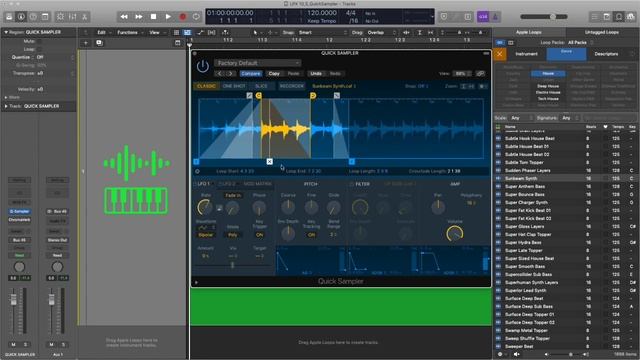
Task: Adjust the Quick Sampler Volume knob
Action: pos(455,234)
